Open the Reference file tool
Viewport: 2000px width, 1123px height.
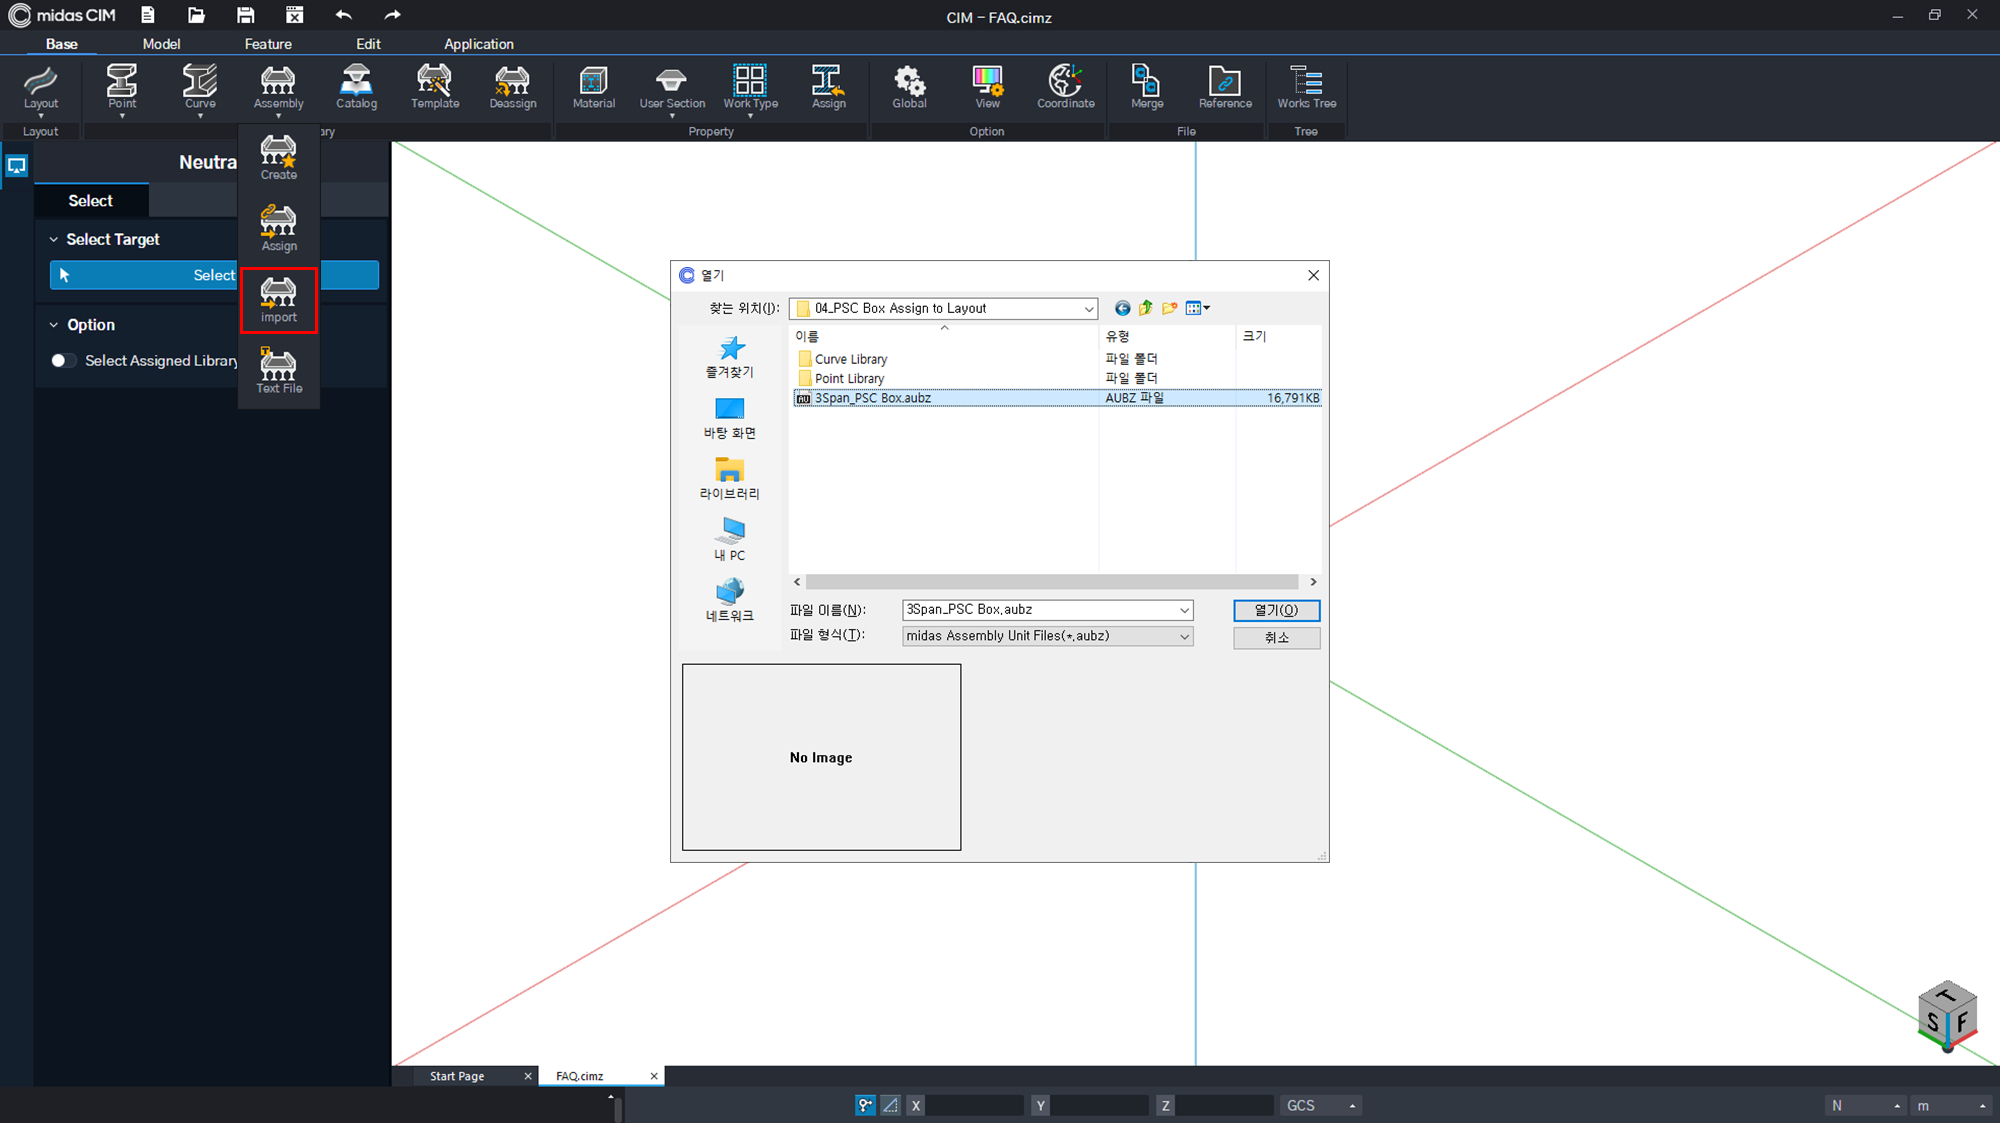[x=1225, y=87]
